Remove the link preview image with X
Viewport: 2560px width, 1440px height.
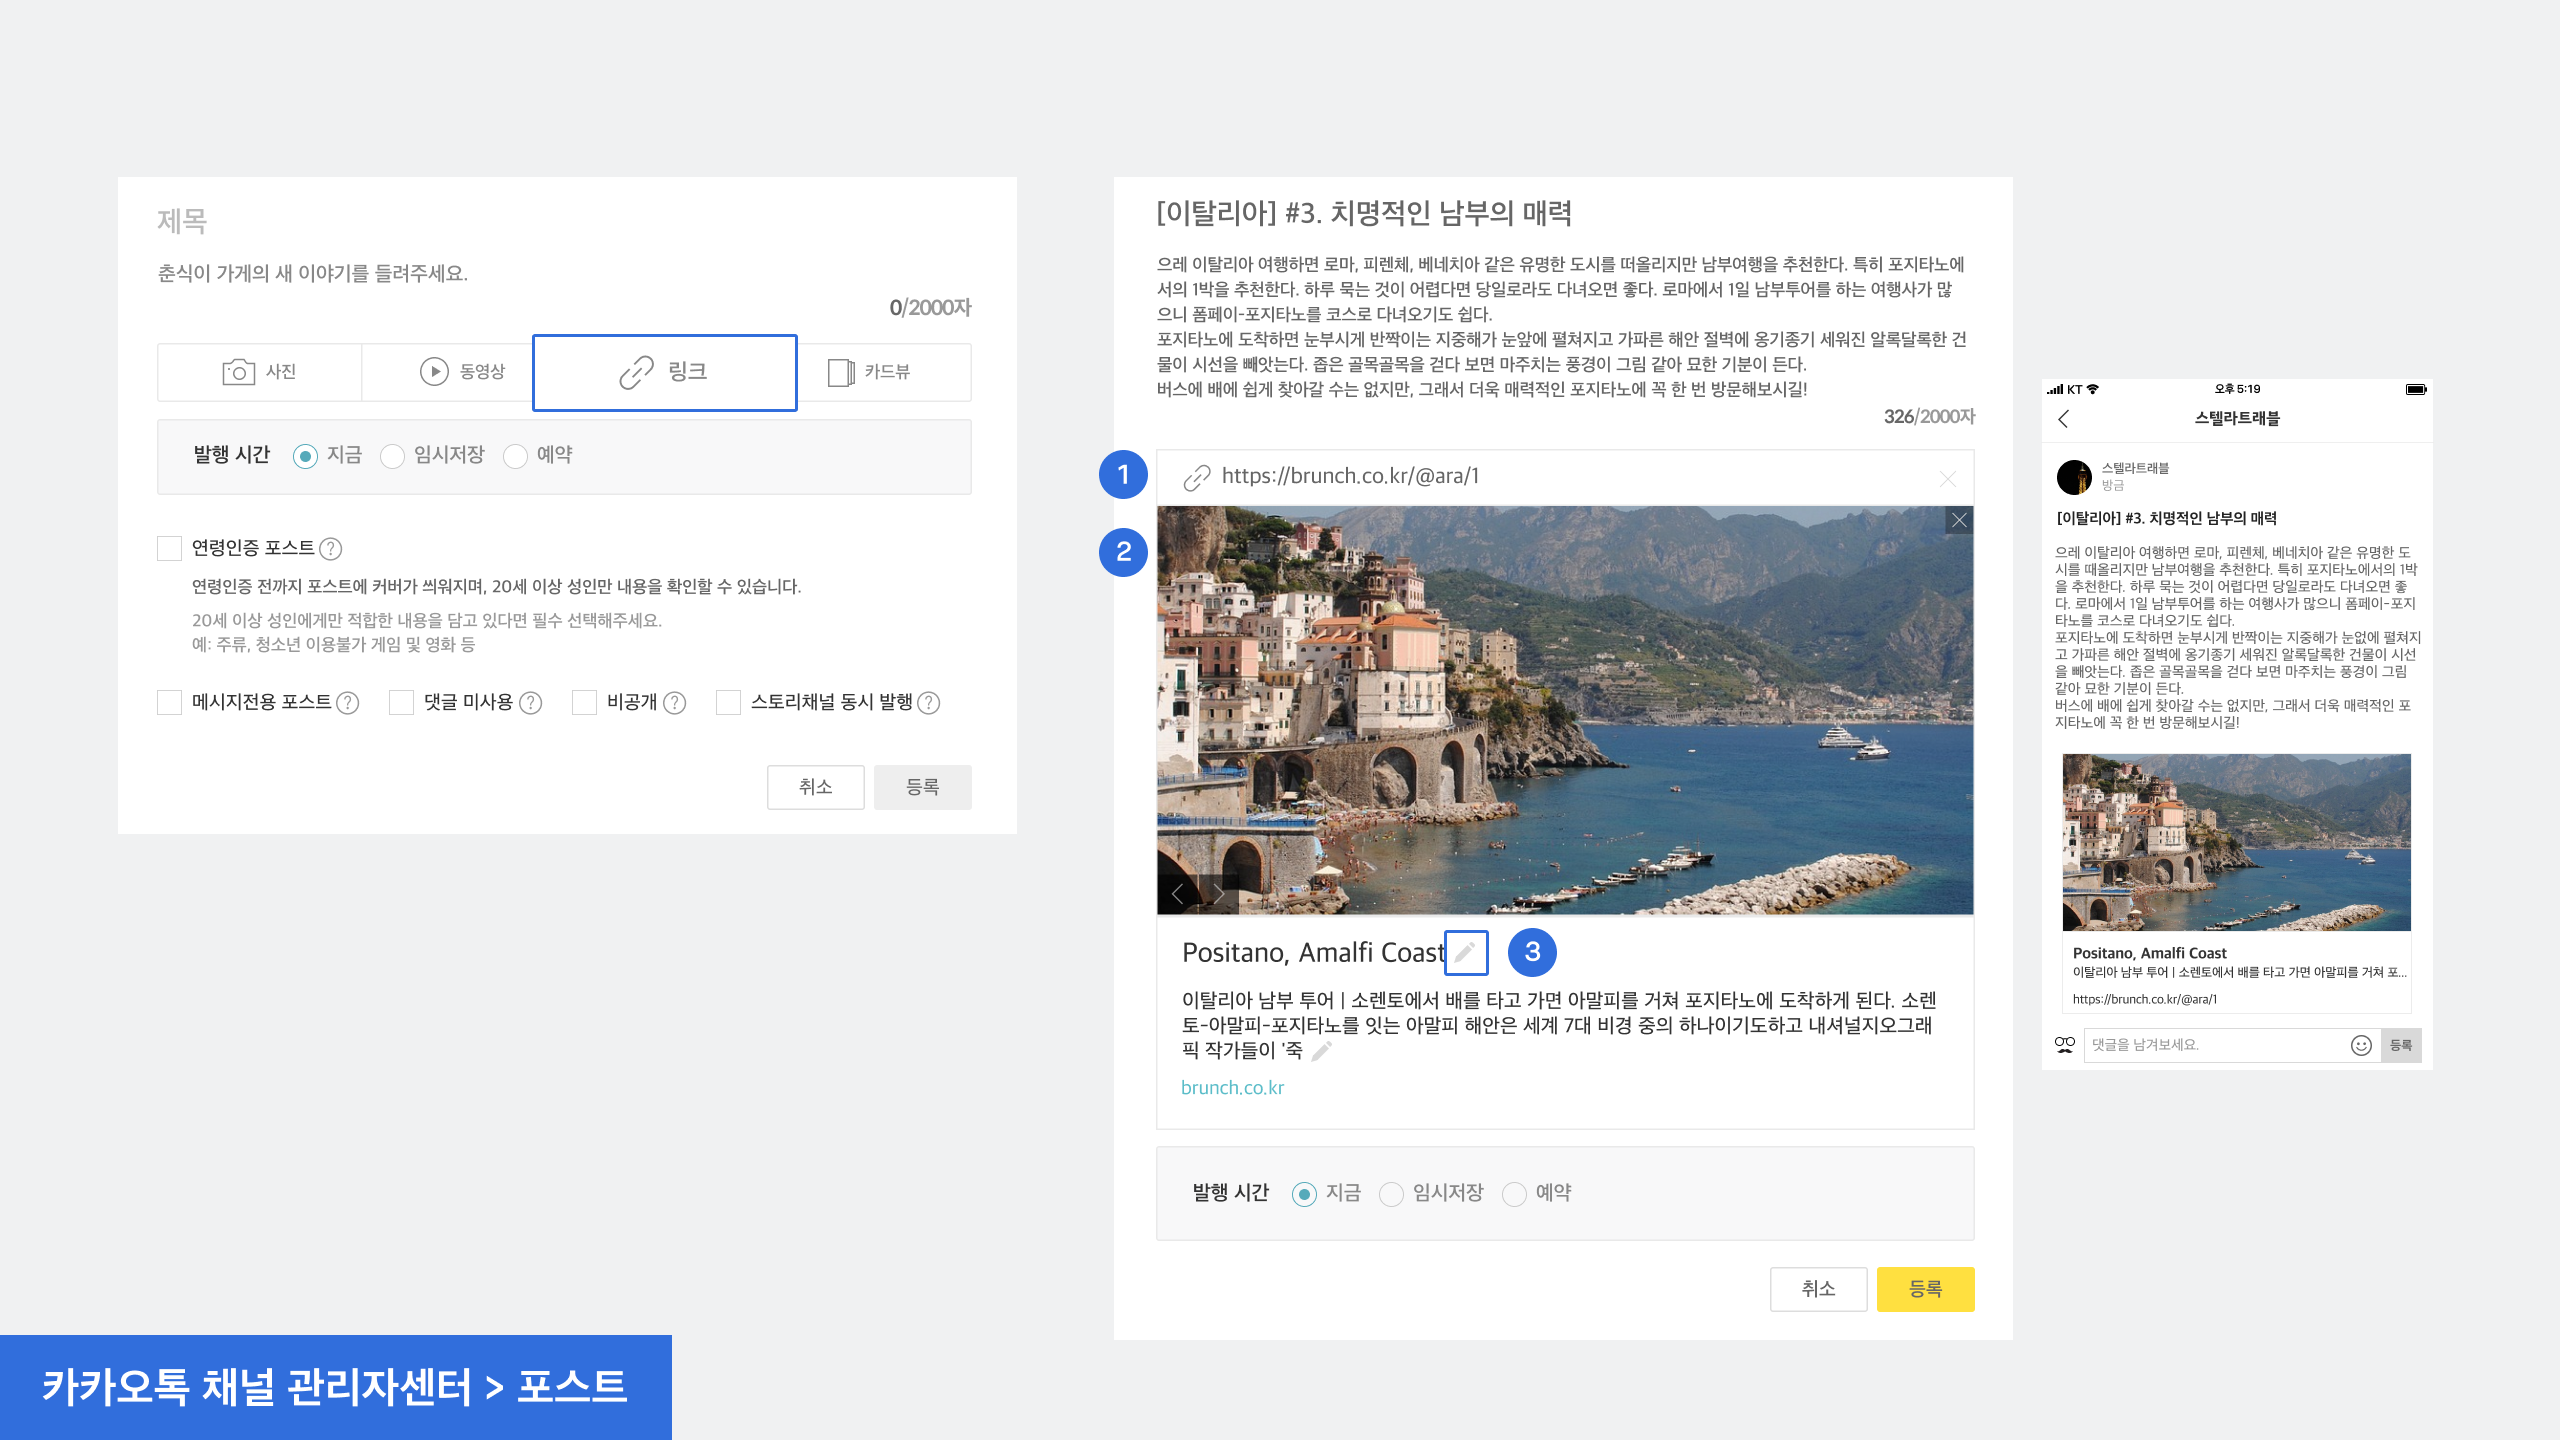(1958, 520)
